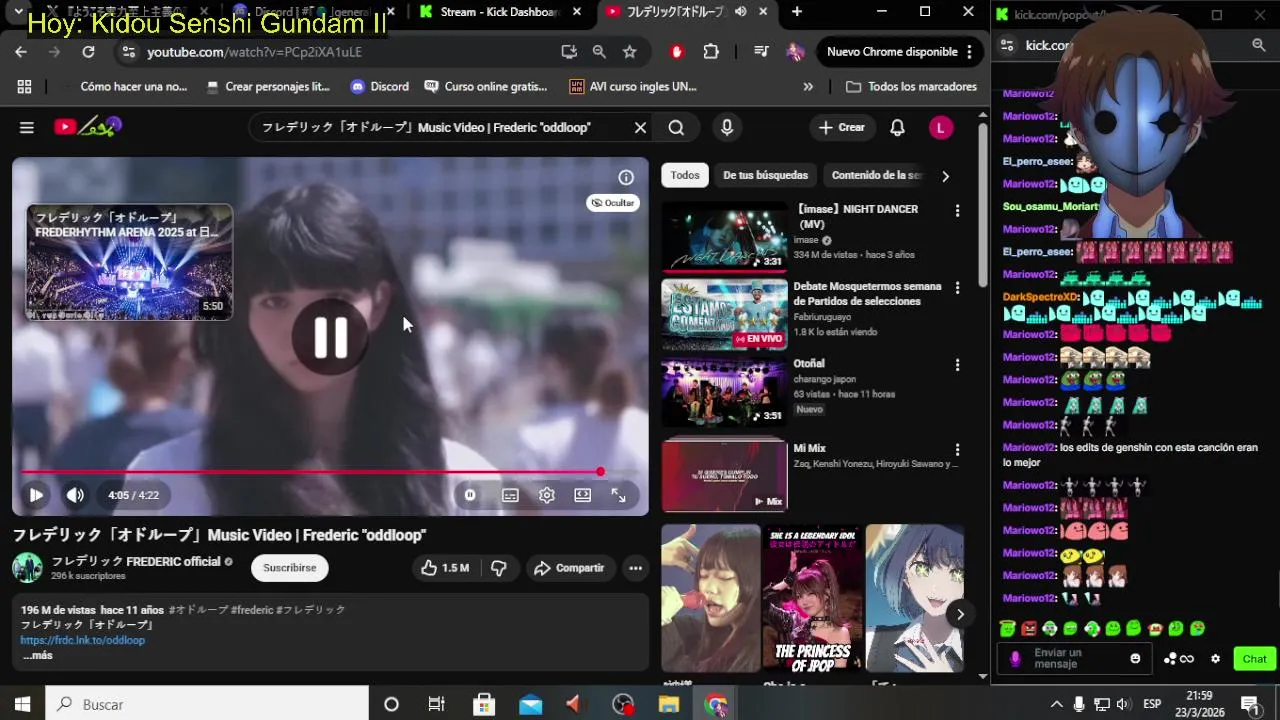Screen dimensions: 1280x720
Task: Mute the video volume
Action: click(75, 495)
